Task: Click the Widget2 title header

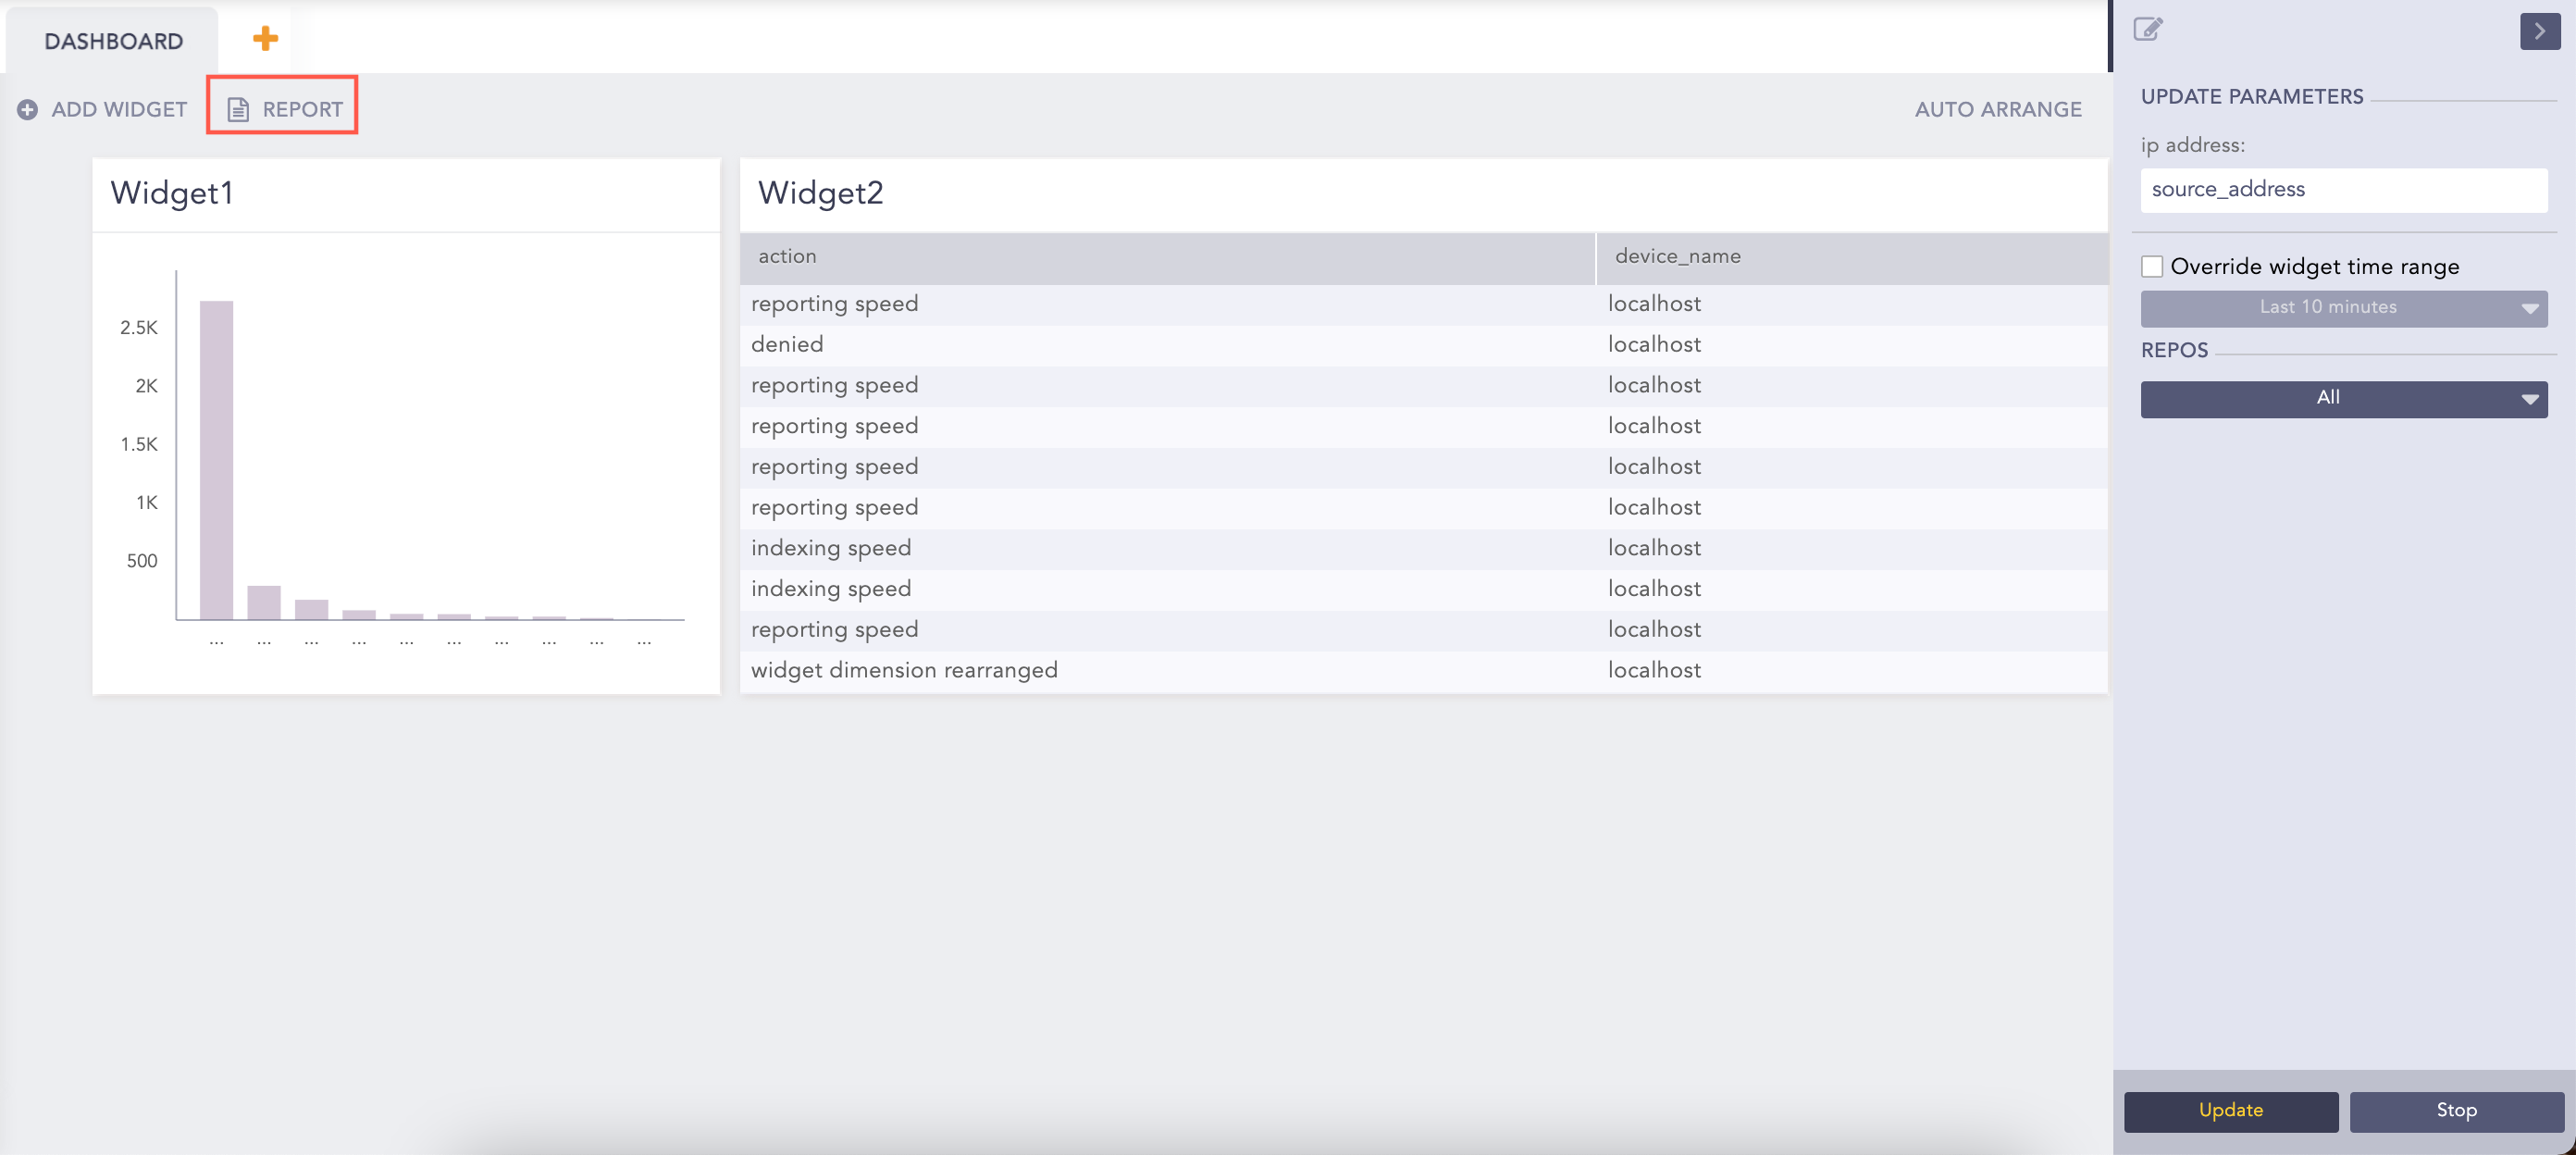Action: coord(820,193)
